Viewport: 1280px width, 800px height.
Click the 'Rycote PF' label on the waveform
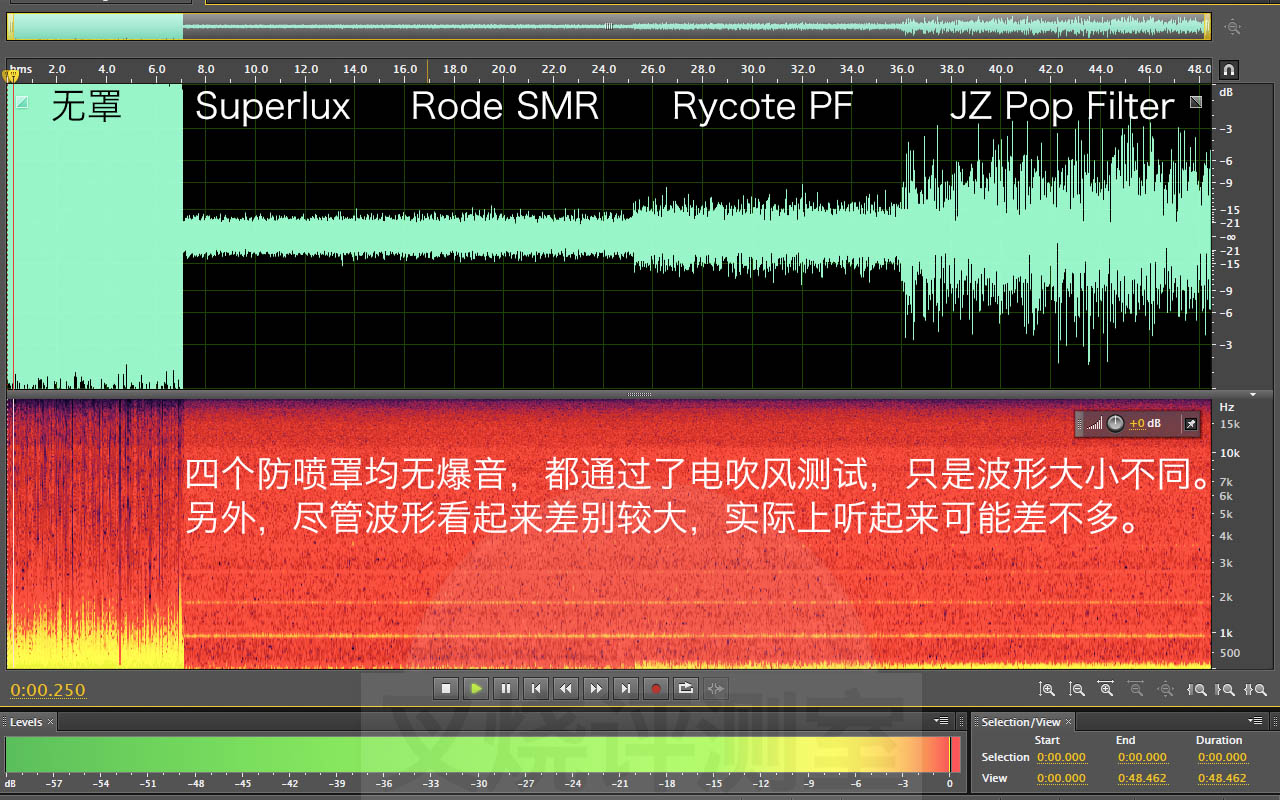pyautogui.click(x=763, y=106)
